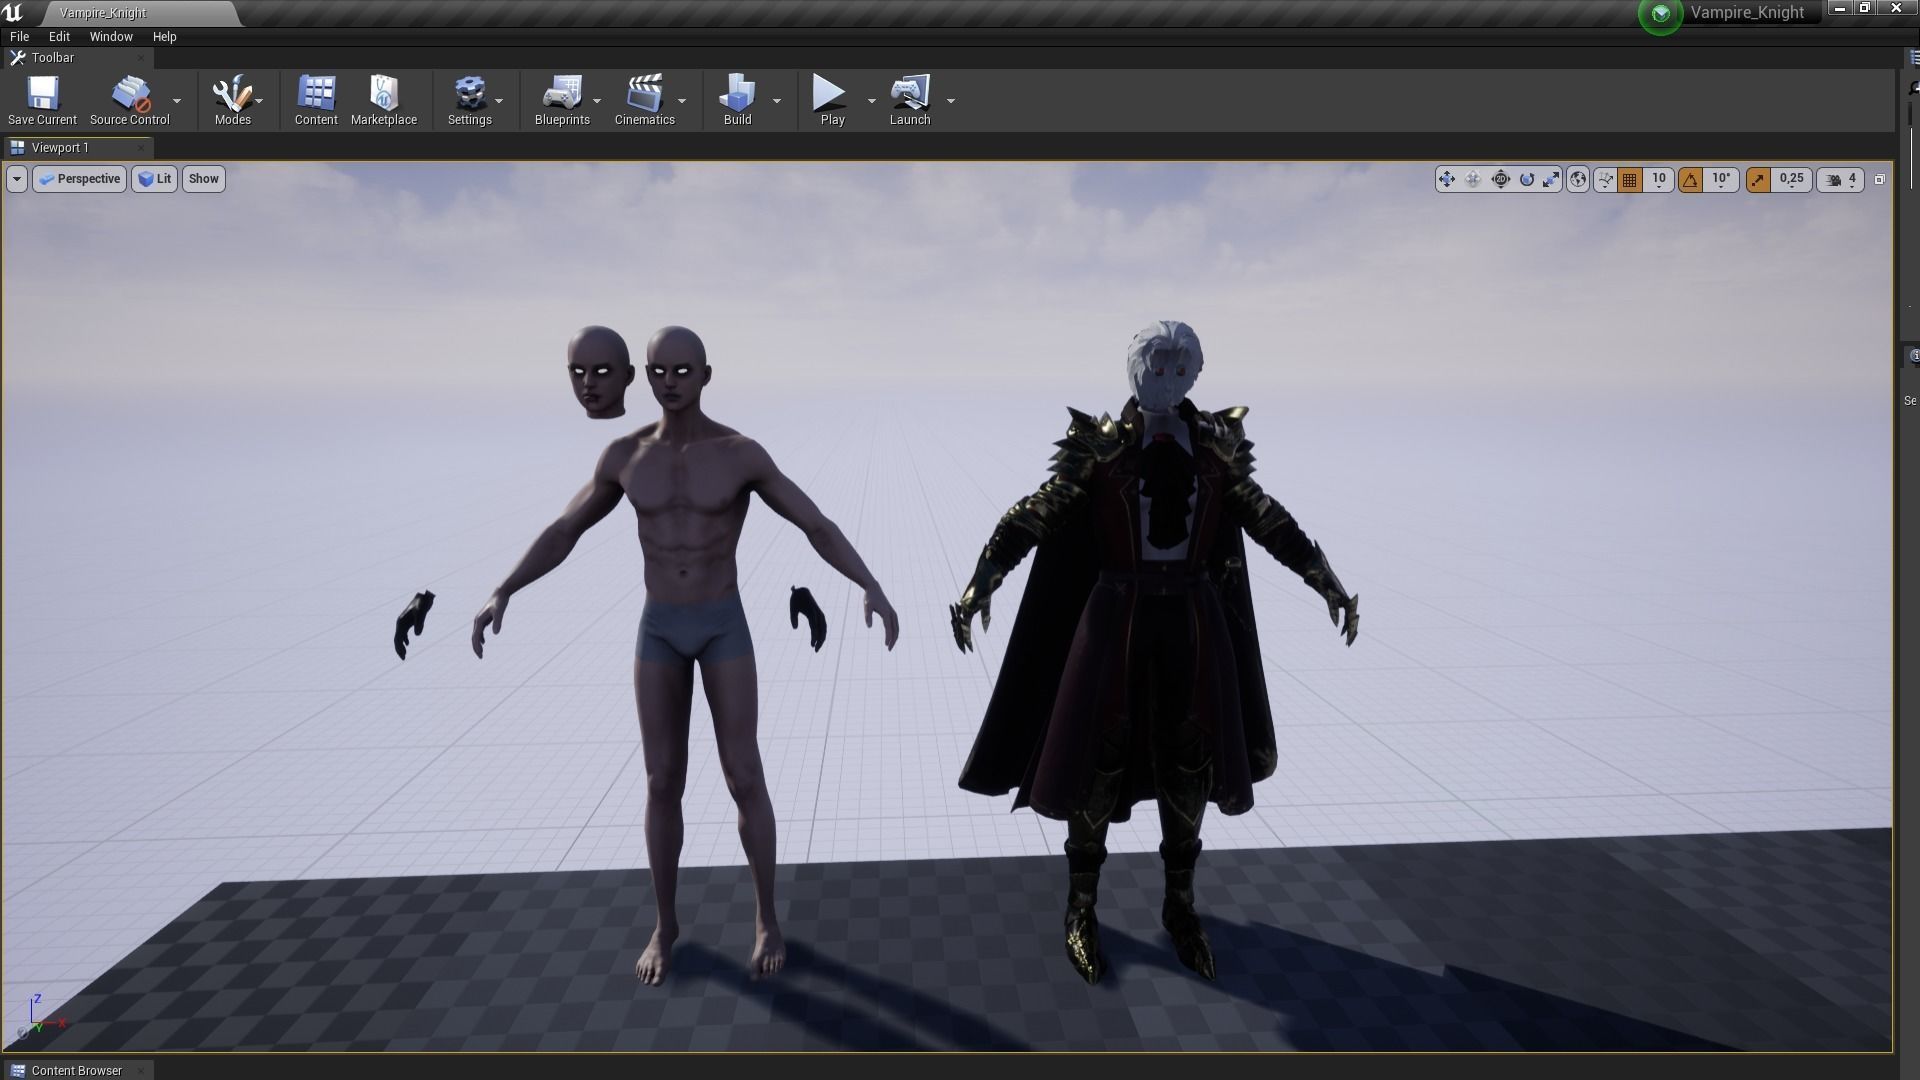Screen dimensions: 1920x1080
Task: Click the Play button in toolbar
Action: pyautogui.click(x=830, y=94)
